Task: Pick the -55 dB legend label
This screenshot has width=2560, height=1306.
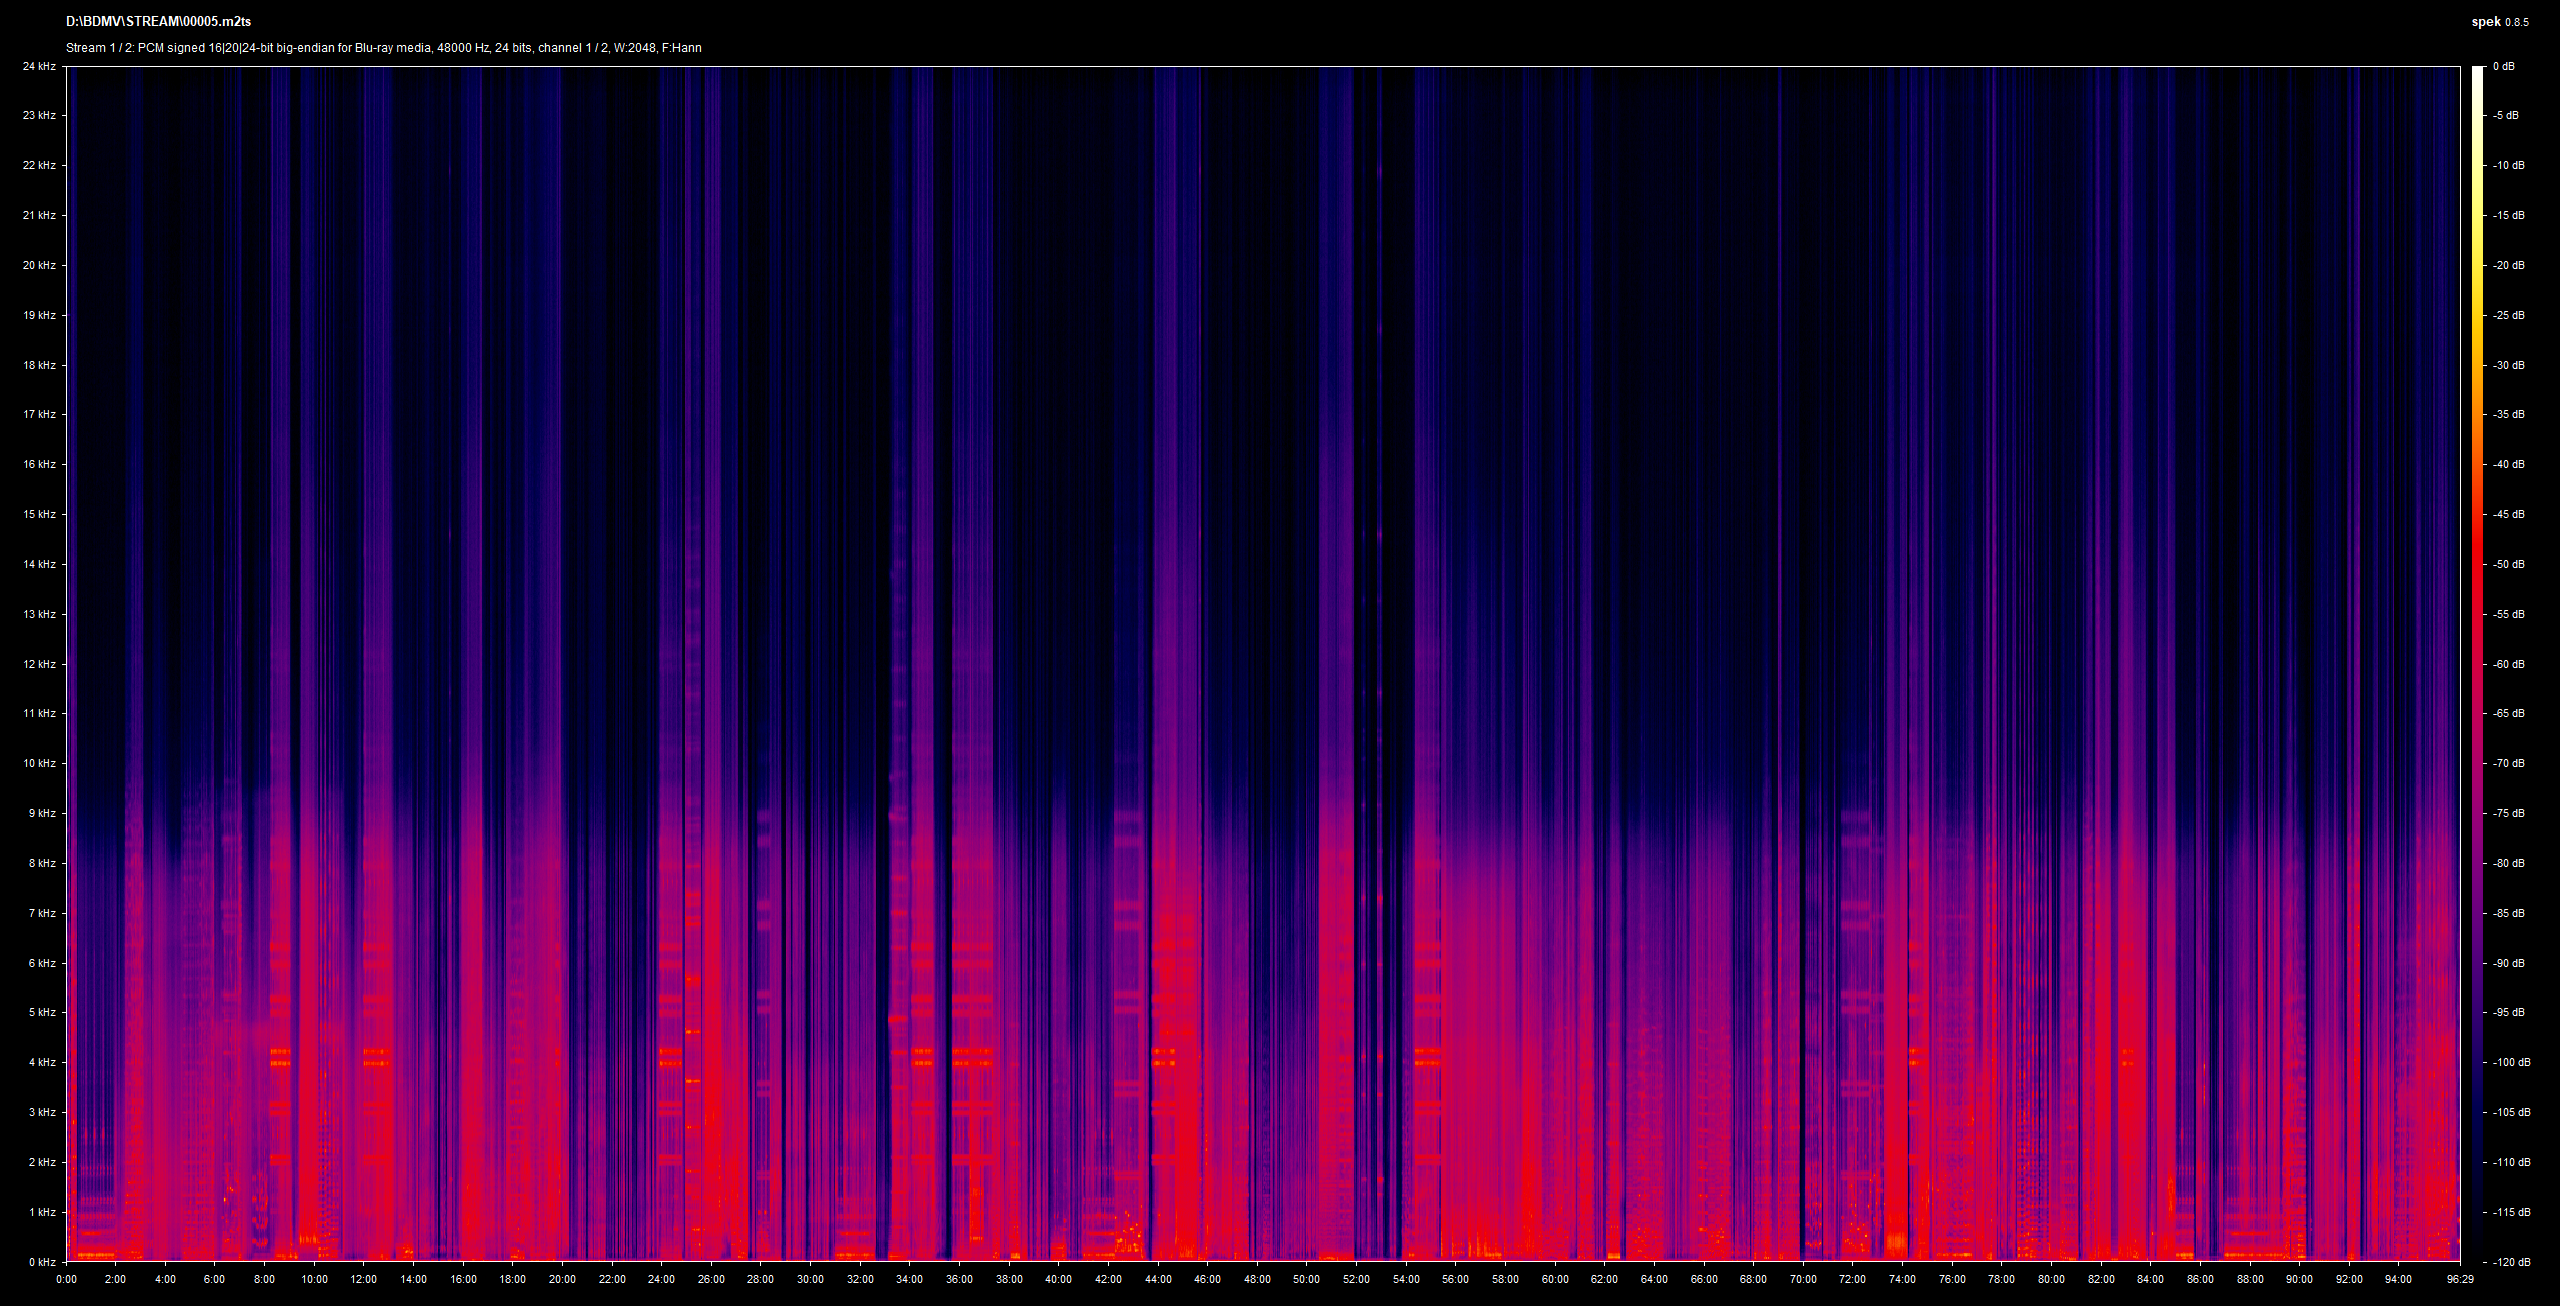Action: pyautogui.click(x=2509, y=614)
